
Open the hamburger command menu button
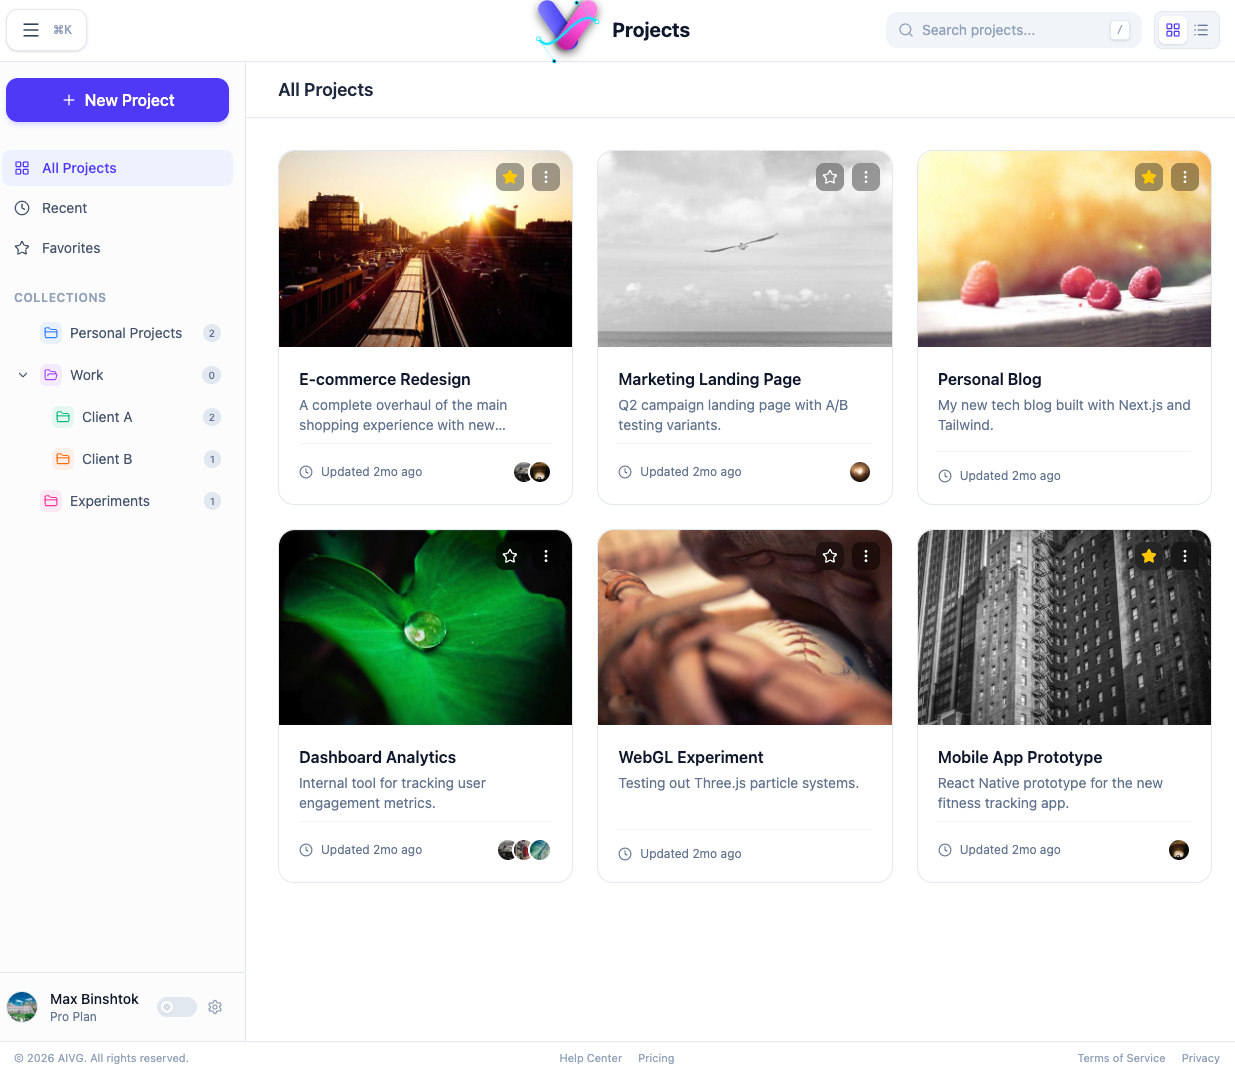point(46,30)
